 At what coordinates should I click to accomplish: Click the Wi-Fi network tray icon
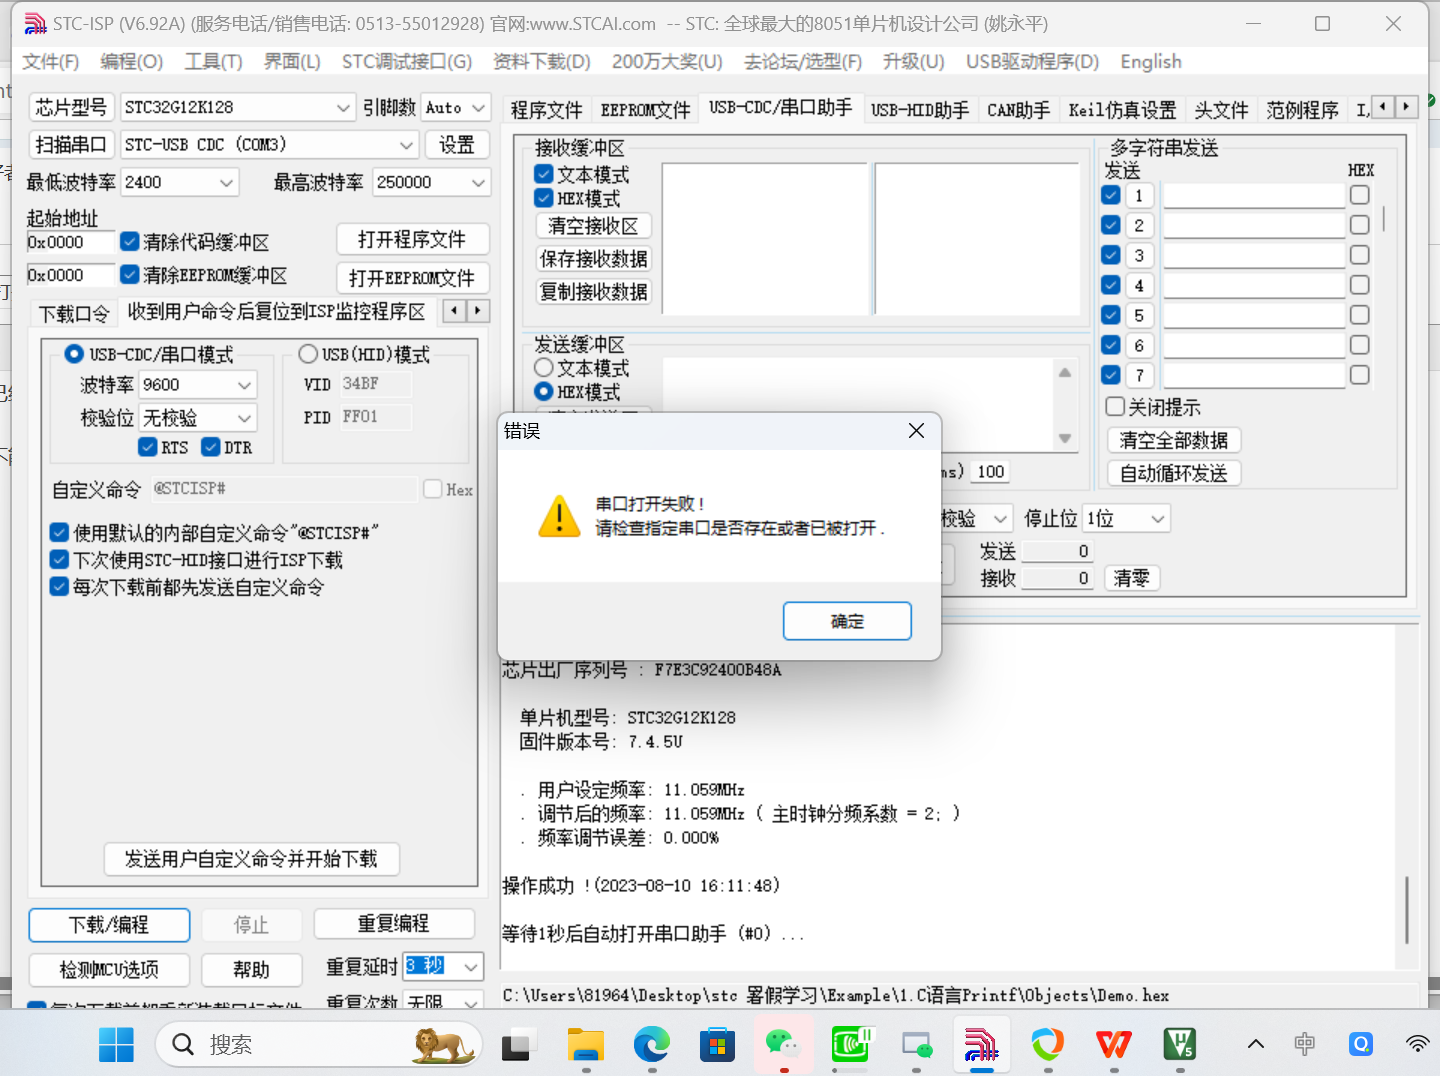[1417, 1045]
